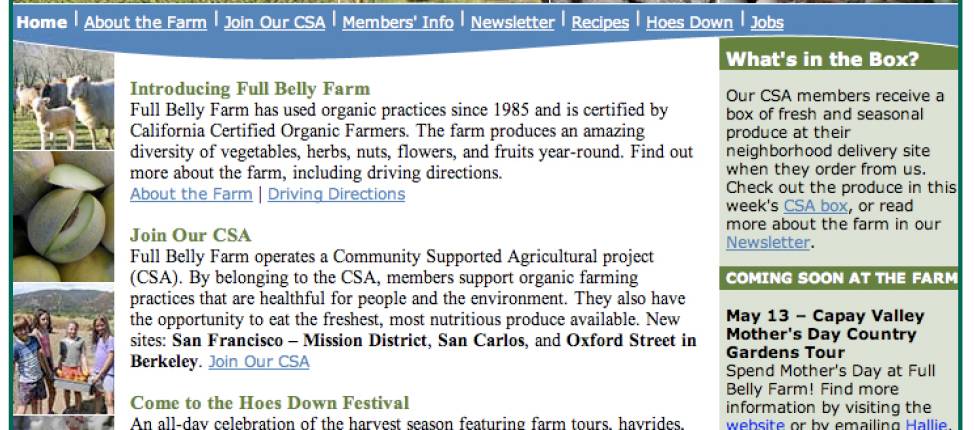
Task: Visit the website link in the Mother's Day event
Action: point(755,424)
